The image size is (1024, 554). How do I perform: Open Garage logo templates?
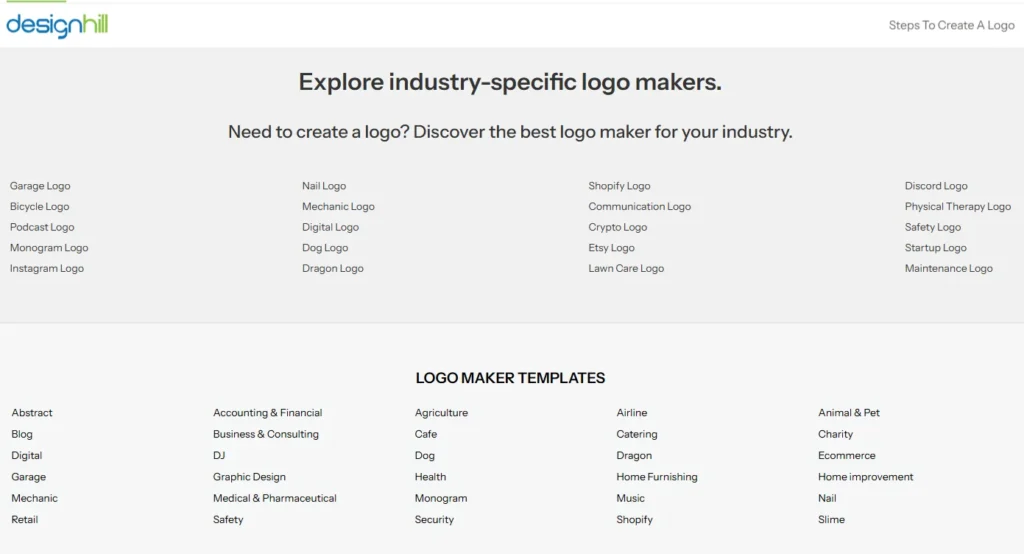coord(29,477)
